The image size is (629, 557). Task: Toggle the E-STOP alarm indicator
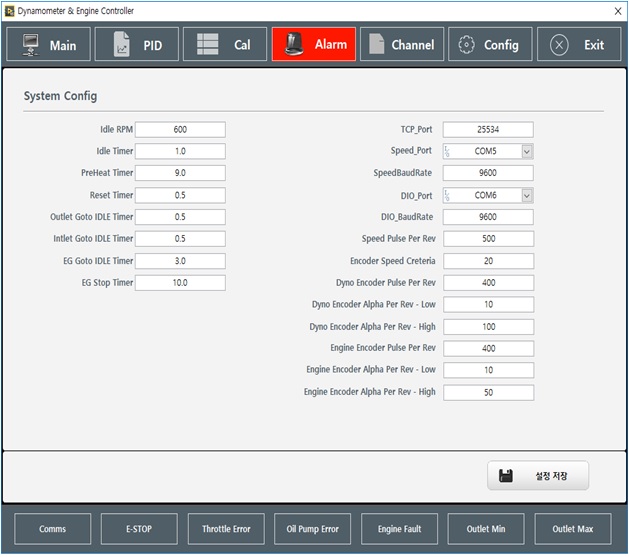(x=139, y=529)
